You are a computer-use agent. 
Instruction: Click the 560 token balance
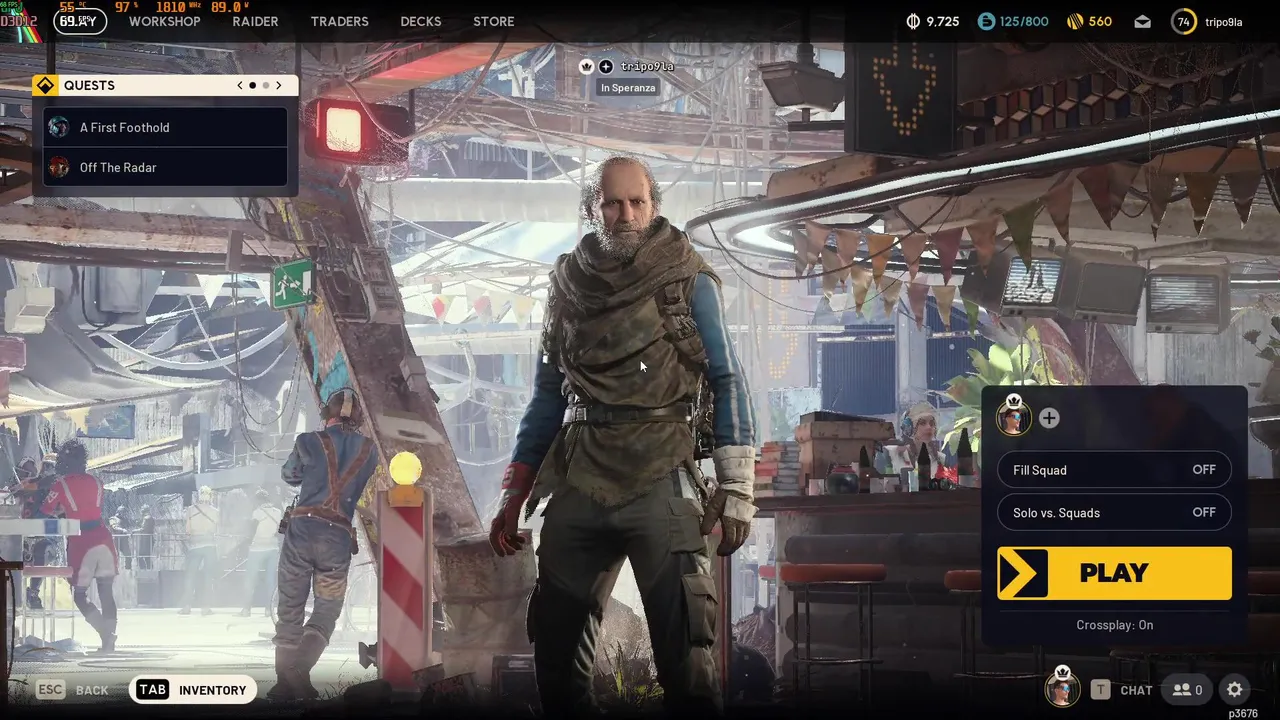(1100, 21)
